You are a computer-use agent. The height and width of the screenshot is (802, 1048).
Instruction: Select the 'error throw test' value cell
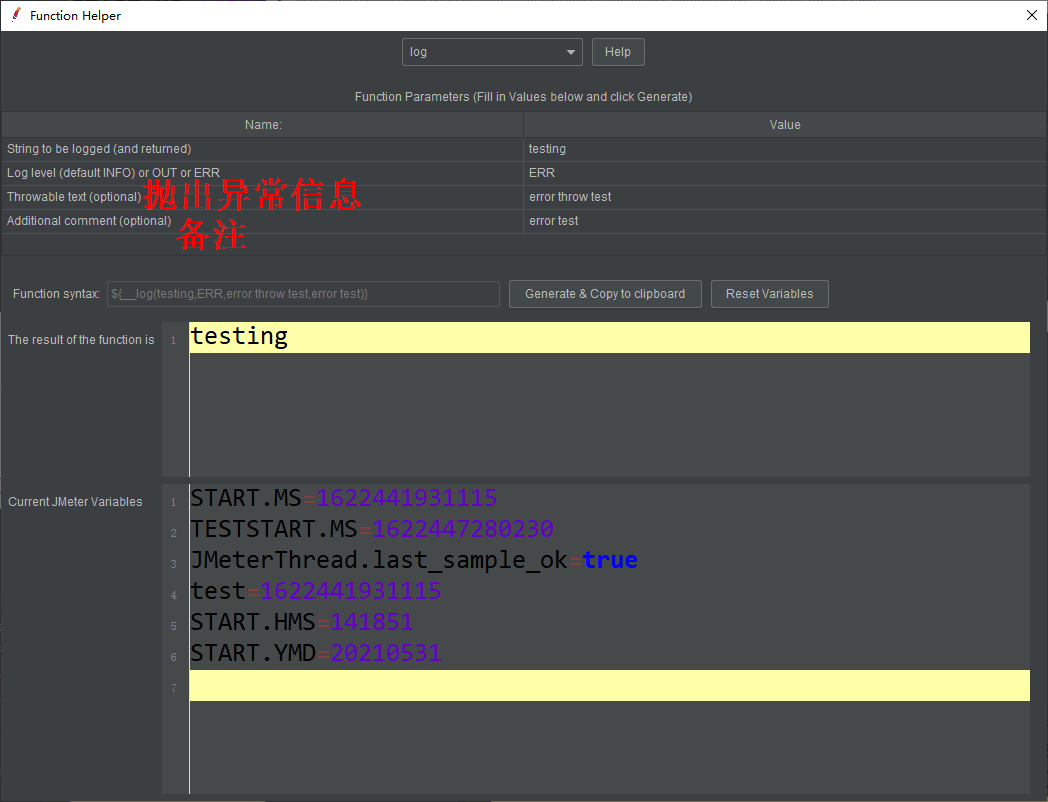785,197
